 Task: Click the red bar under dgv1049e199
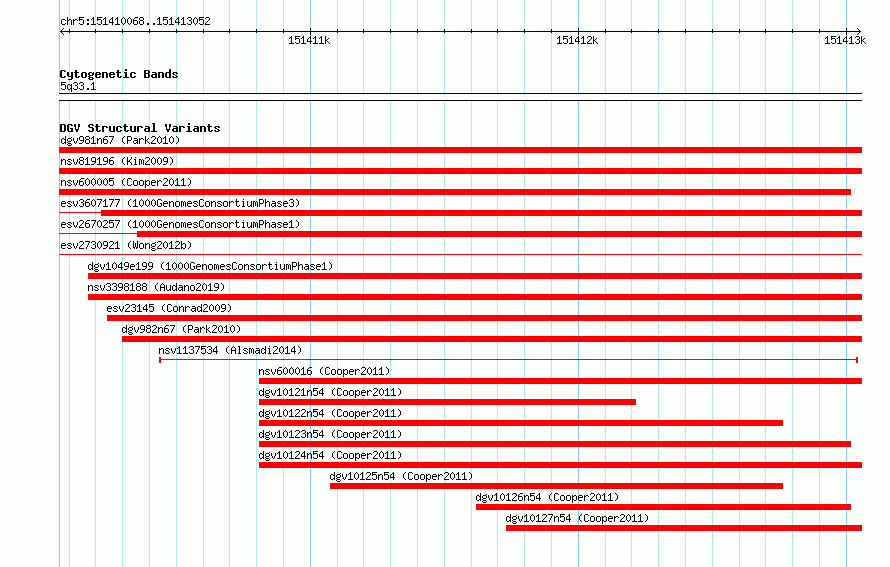point(475,276)
